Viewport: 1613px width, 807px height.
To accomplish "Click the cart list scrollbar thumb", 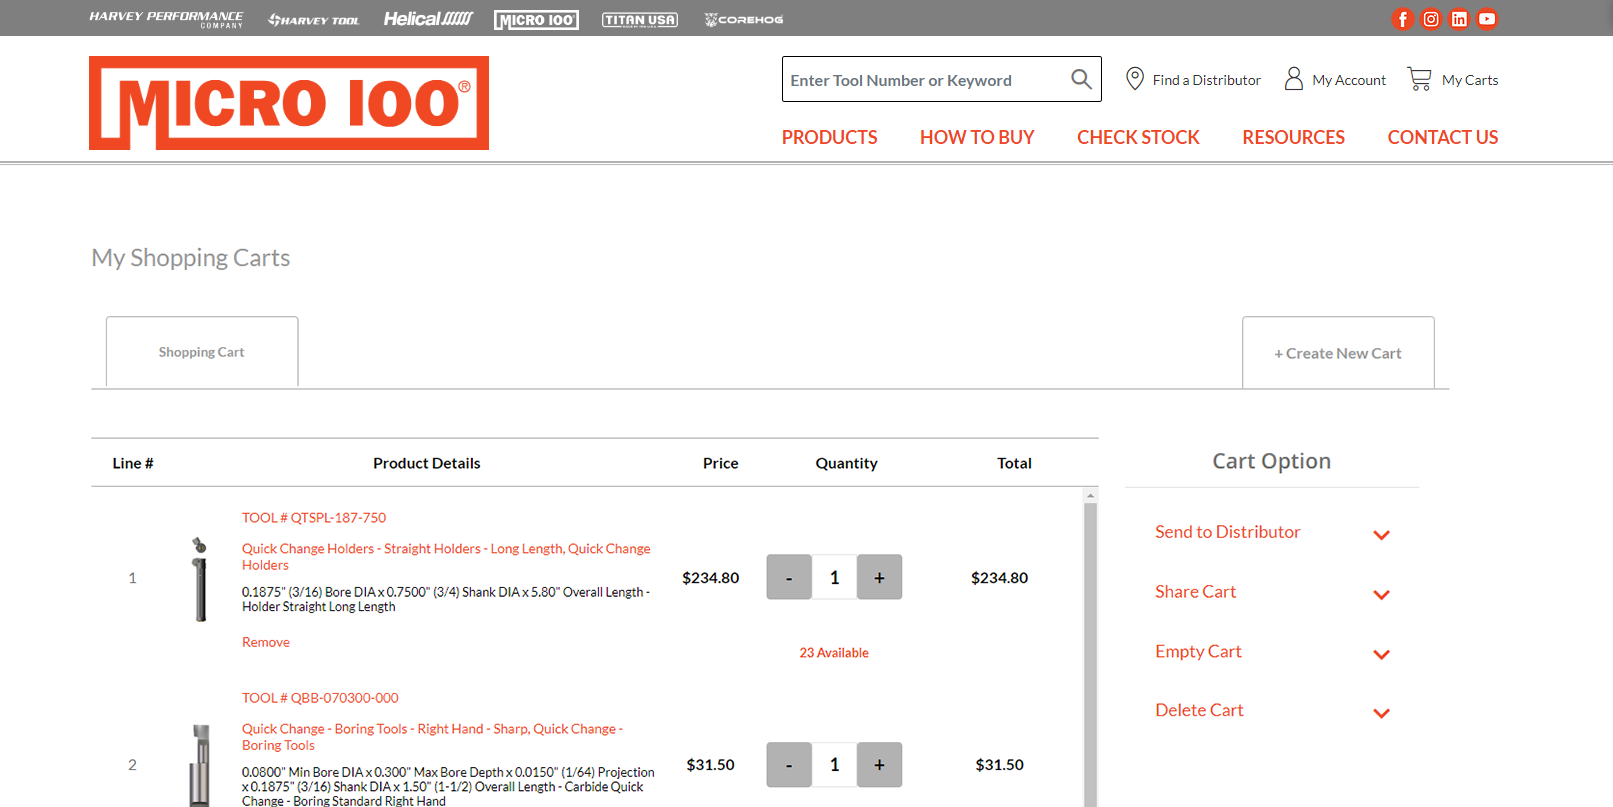I will [x=1090, y=655].
